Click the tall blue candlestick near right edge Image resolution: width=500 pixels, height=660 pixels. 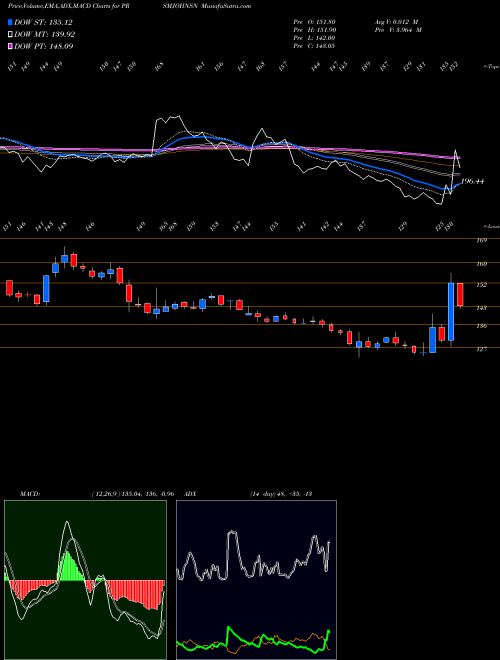click(x=451, y=311)
